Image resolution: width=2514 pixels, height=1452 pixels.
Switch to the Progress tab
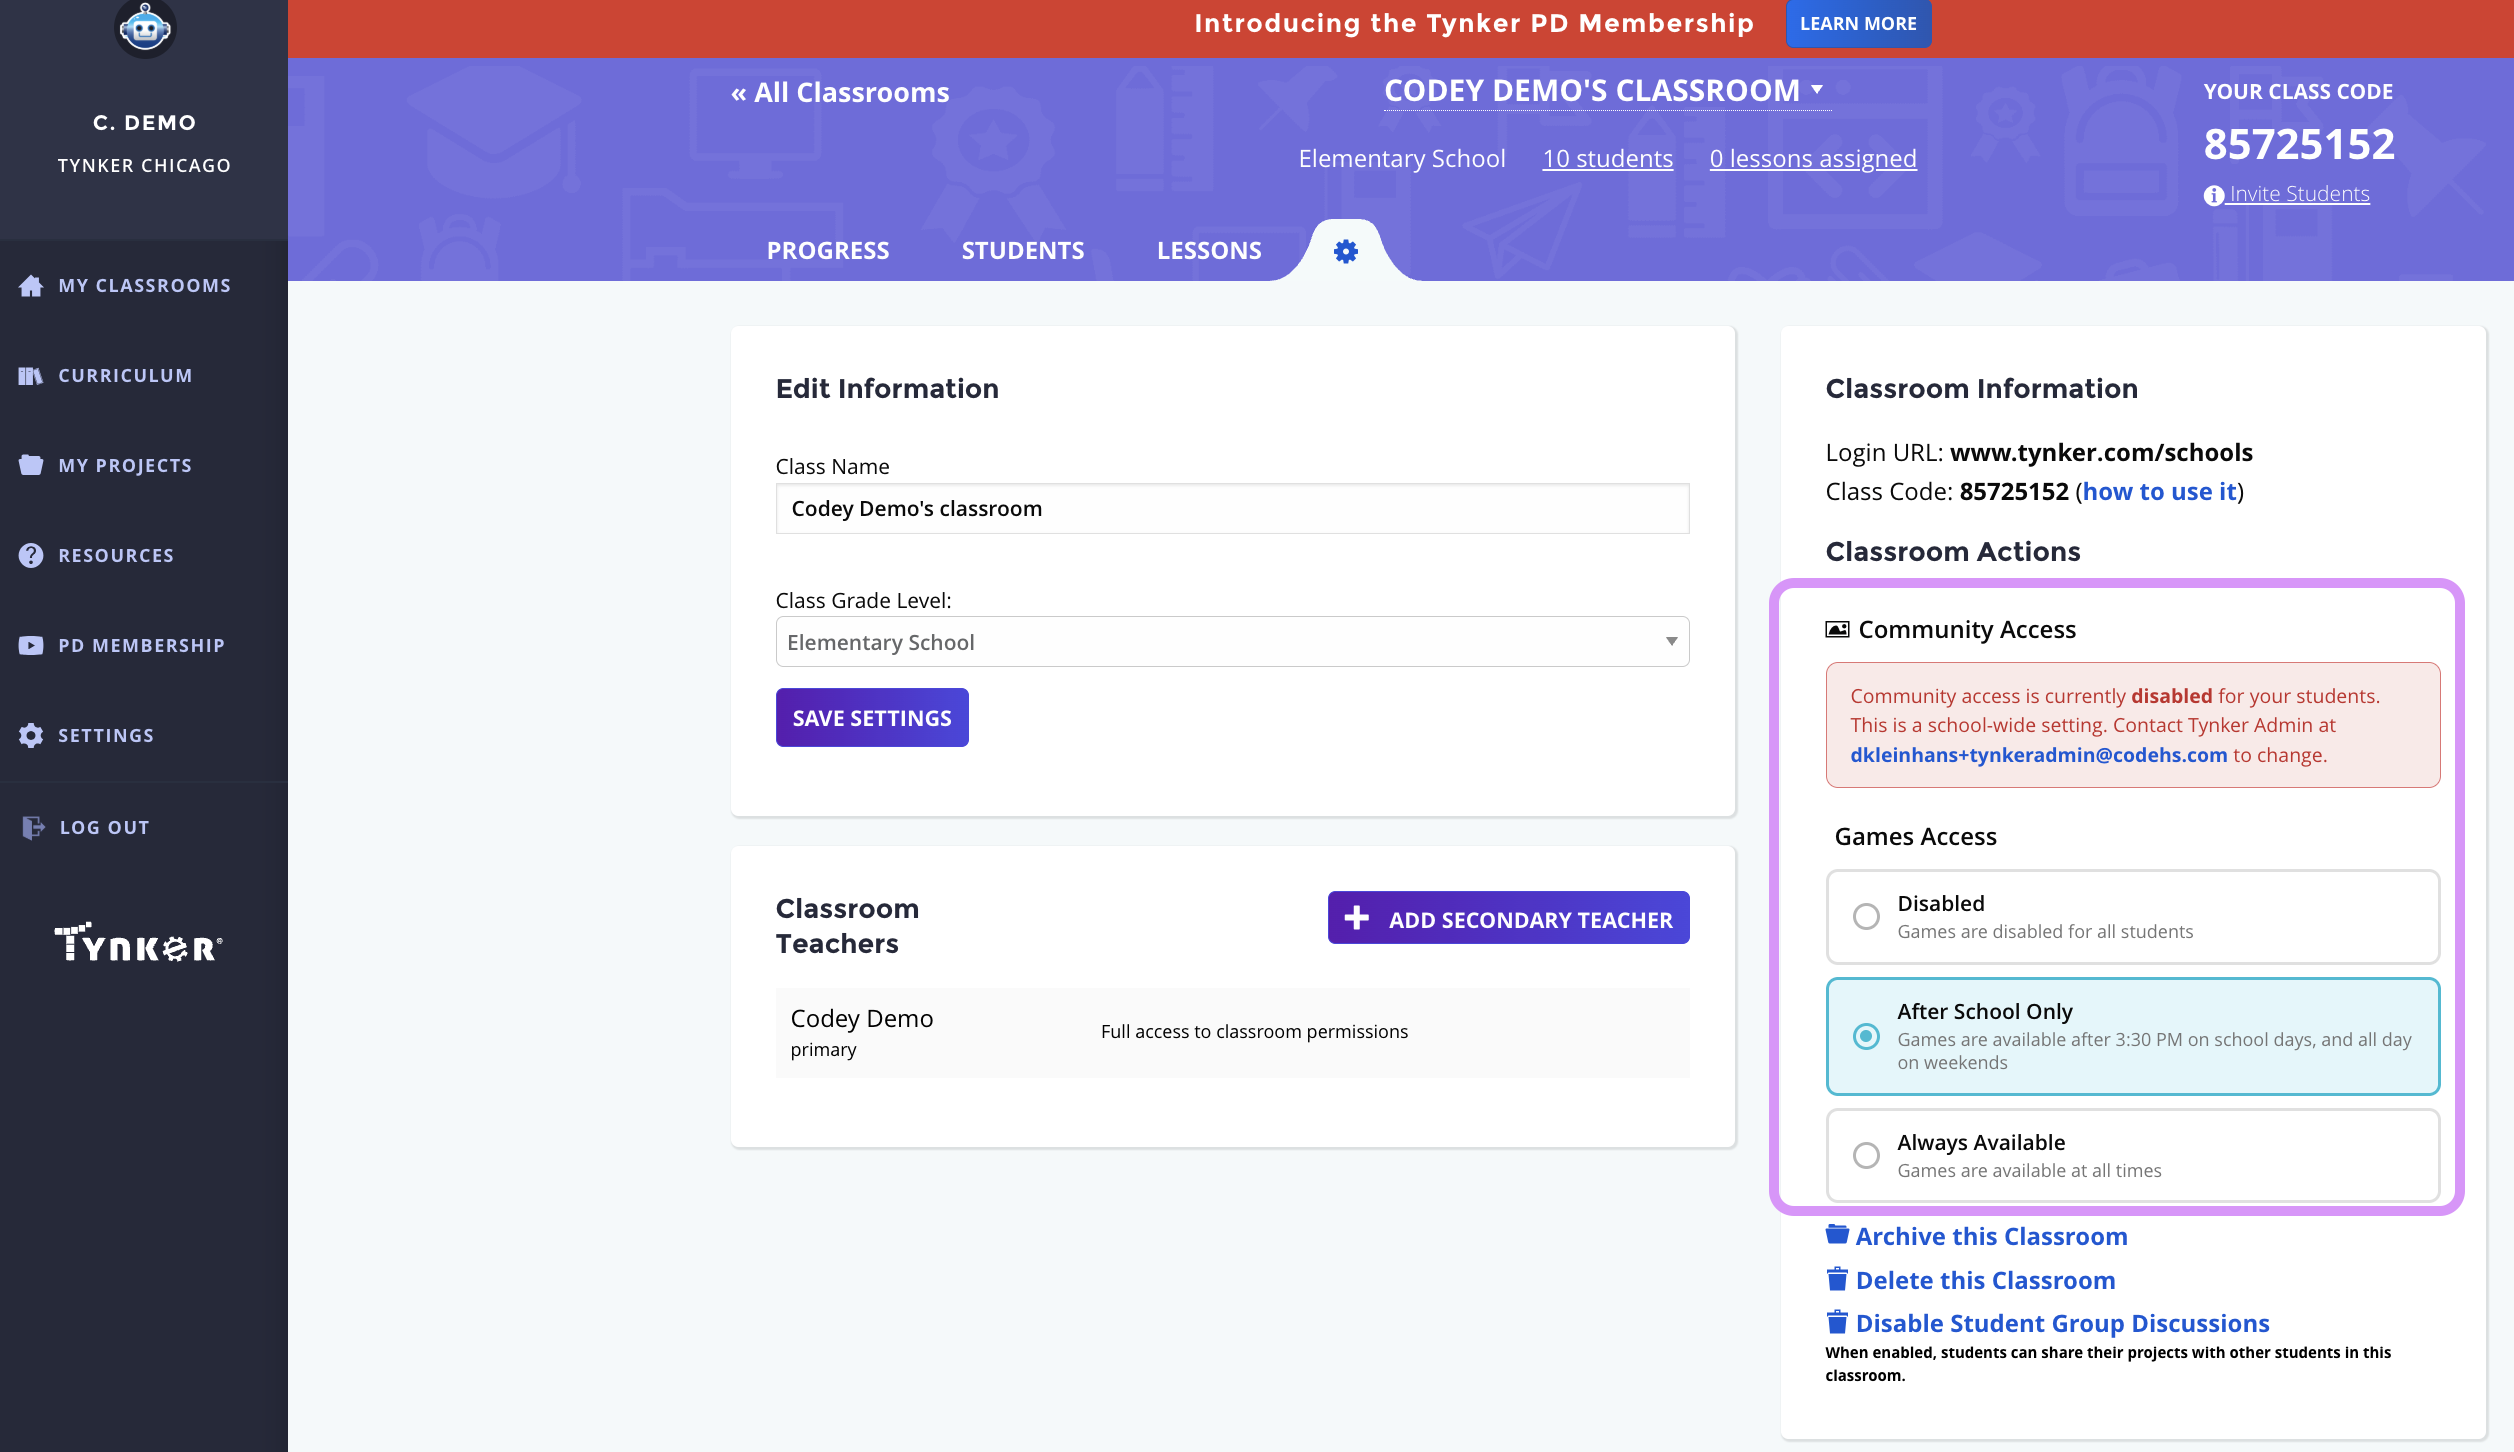828,251
